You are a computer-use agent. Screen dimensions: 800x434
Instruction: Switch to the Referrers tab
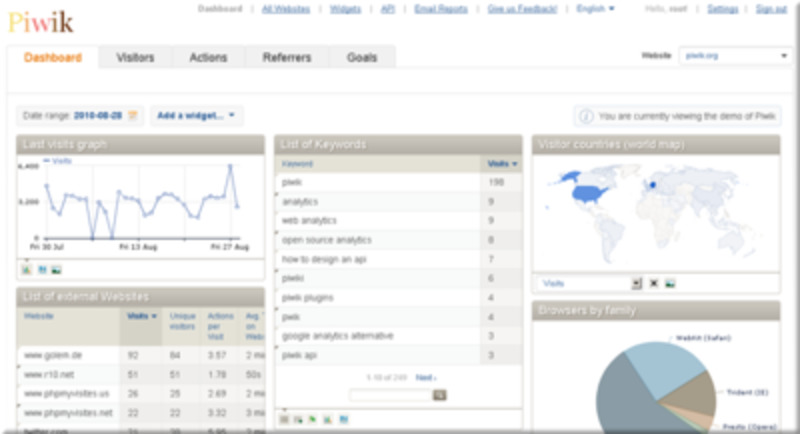click(287, 57)
